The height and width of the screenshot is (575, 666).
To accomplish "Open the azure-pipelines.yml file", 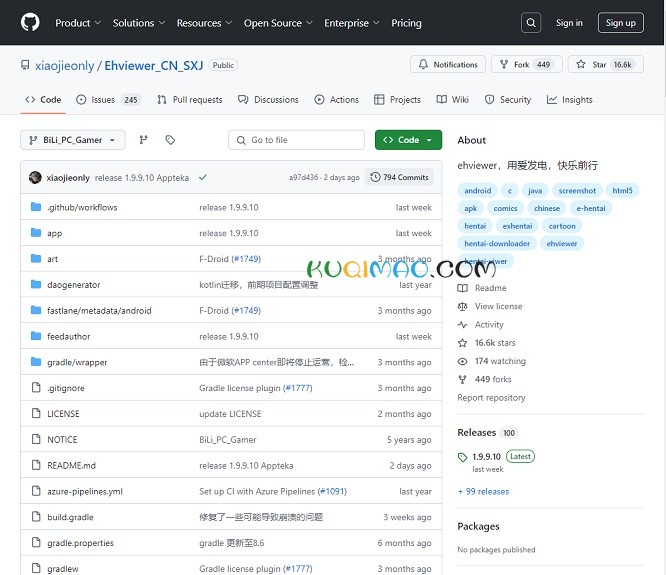I will 85,491.
